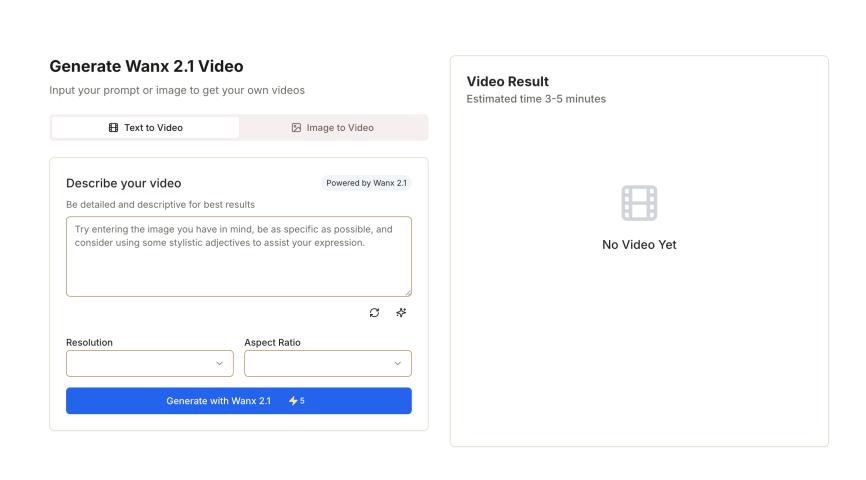
Task: Click the text area resize handle
Action: tap(408, 292)
